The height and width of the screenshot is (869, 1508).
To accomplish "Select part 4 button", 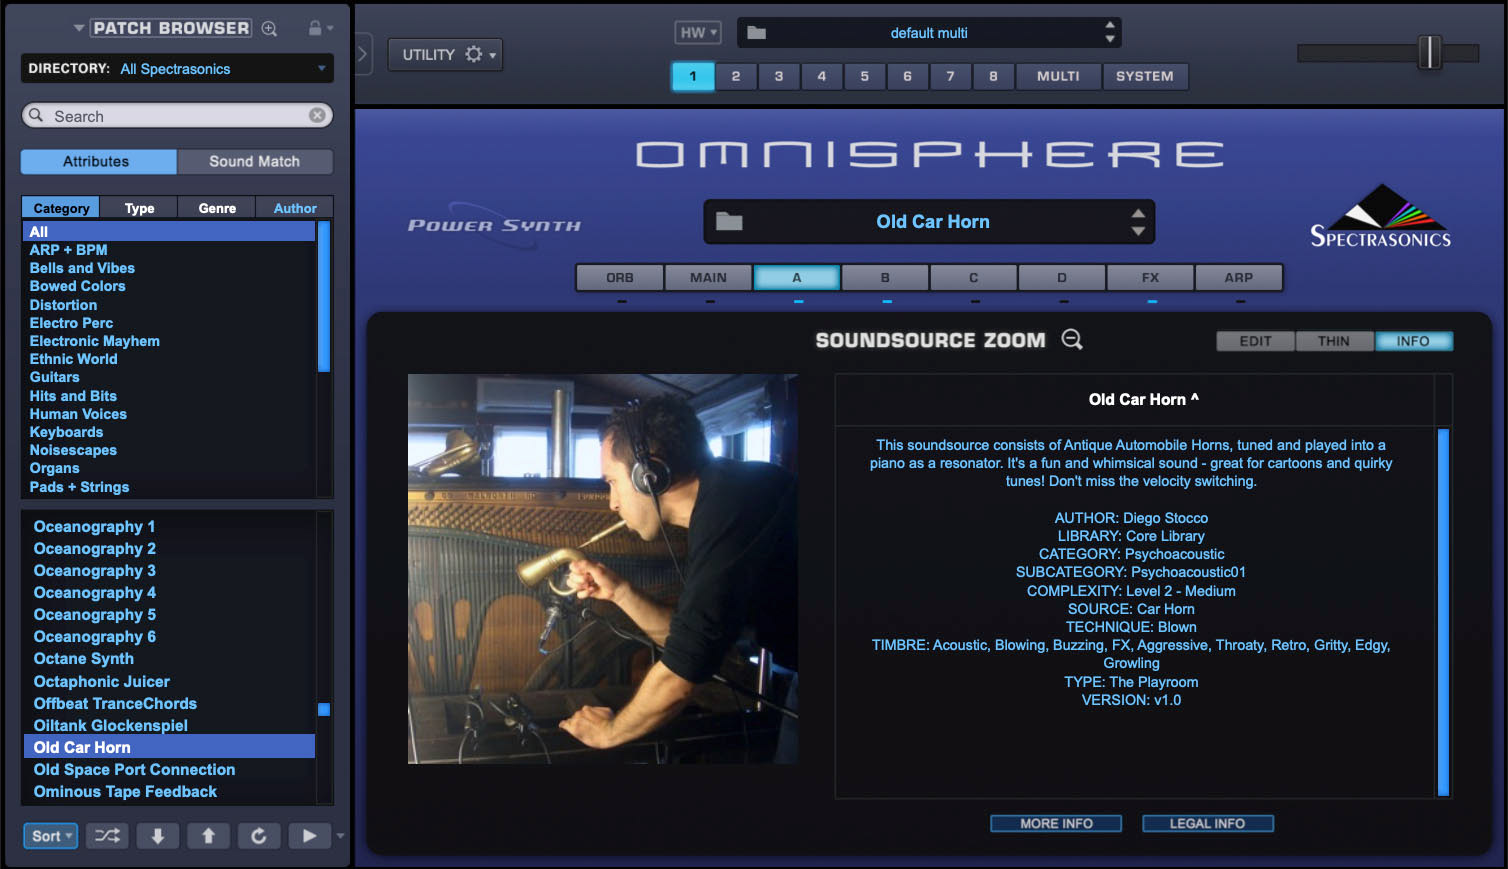I will [822, 76].
